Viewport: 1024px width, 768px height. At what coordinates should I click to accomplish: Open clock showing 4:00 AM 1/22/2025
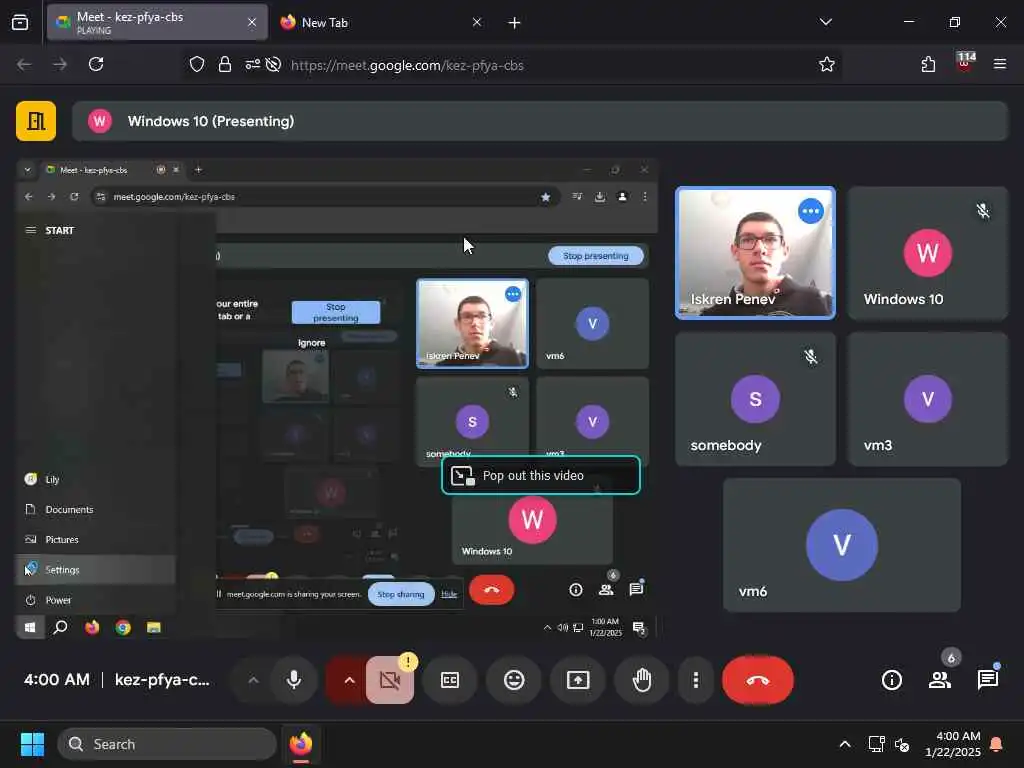(953, 744)
